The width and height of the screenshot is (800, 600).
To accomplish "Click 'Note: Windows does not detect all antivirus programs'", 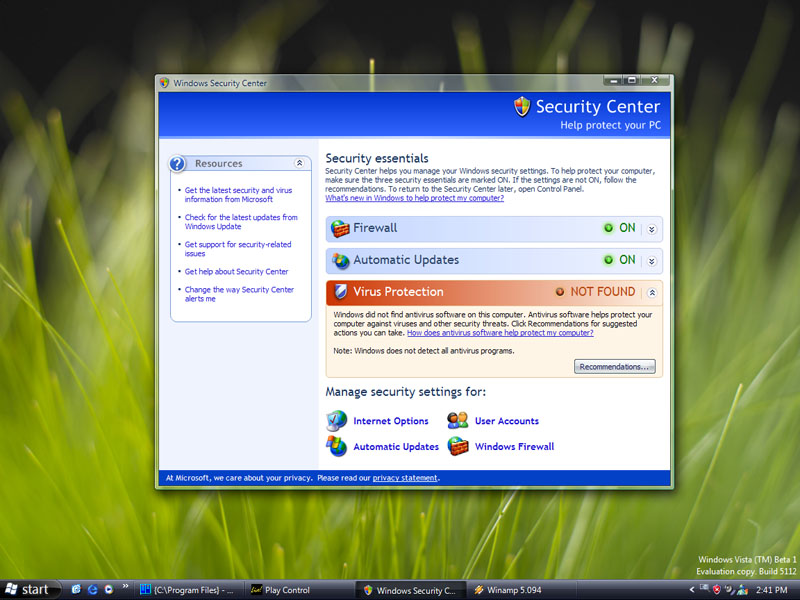I will point(423,351).
